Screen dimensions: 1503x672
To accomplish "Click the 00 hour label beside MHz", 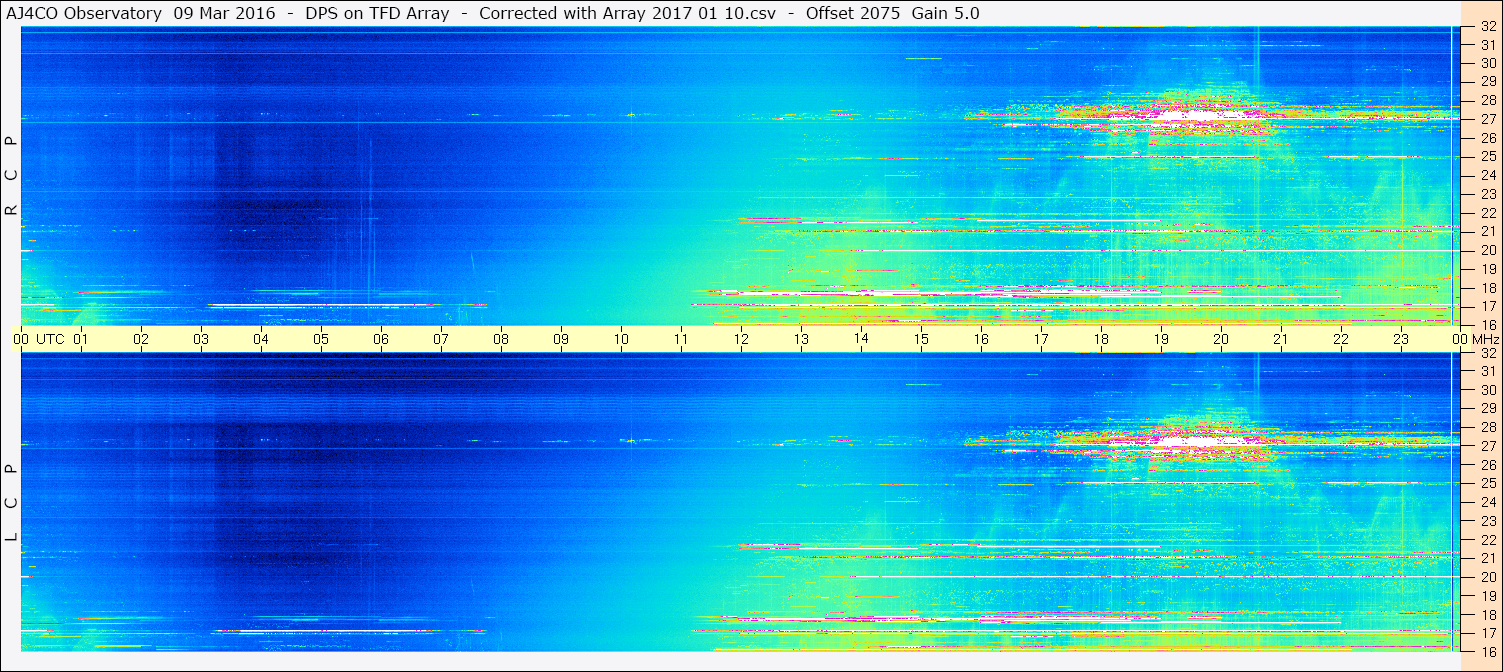I will pos(1460,339).
